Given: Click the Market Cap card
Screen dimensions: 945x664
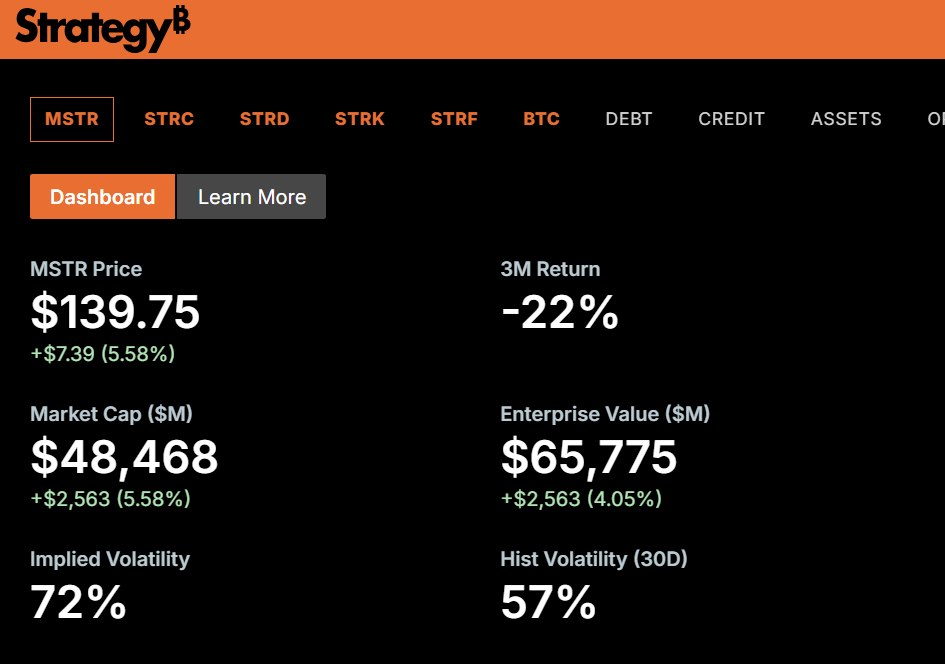Looking at the screenshot, I should [123, 456].
